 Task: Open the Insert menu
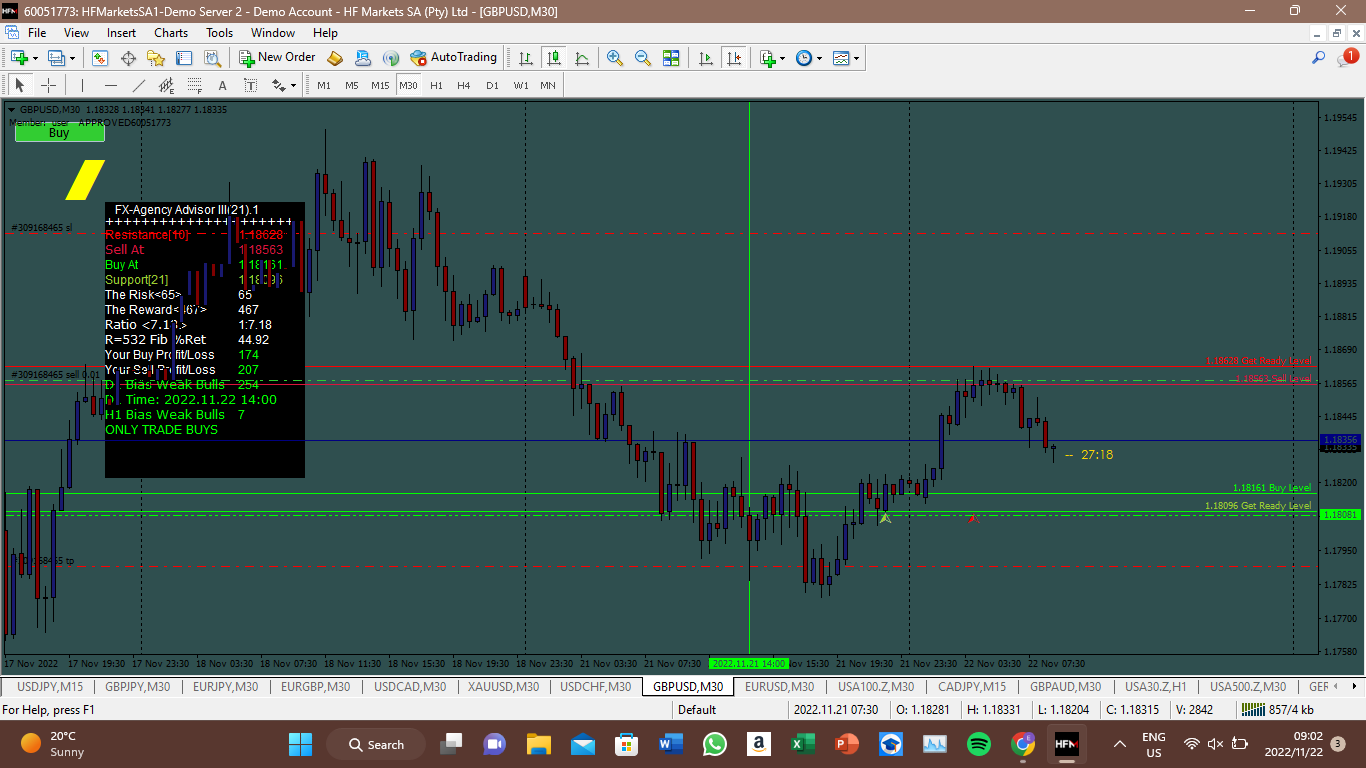[x=122, y=33]
